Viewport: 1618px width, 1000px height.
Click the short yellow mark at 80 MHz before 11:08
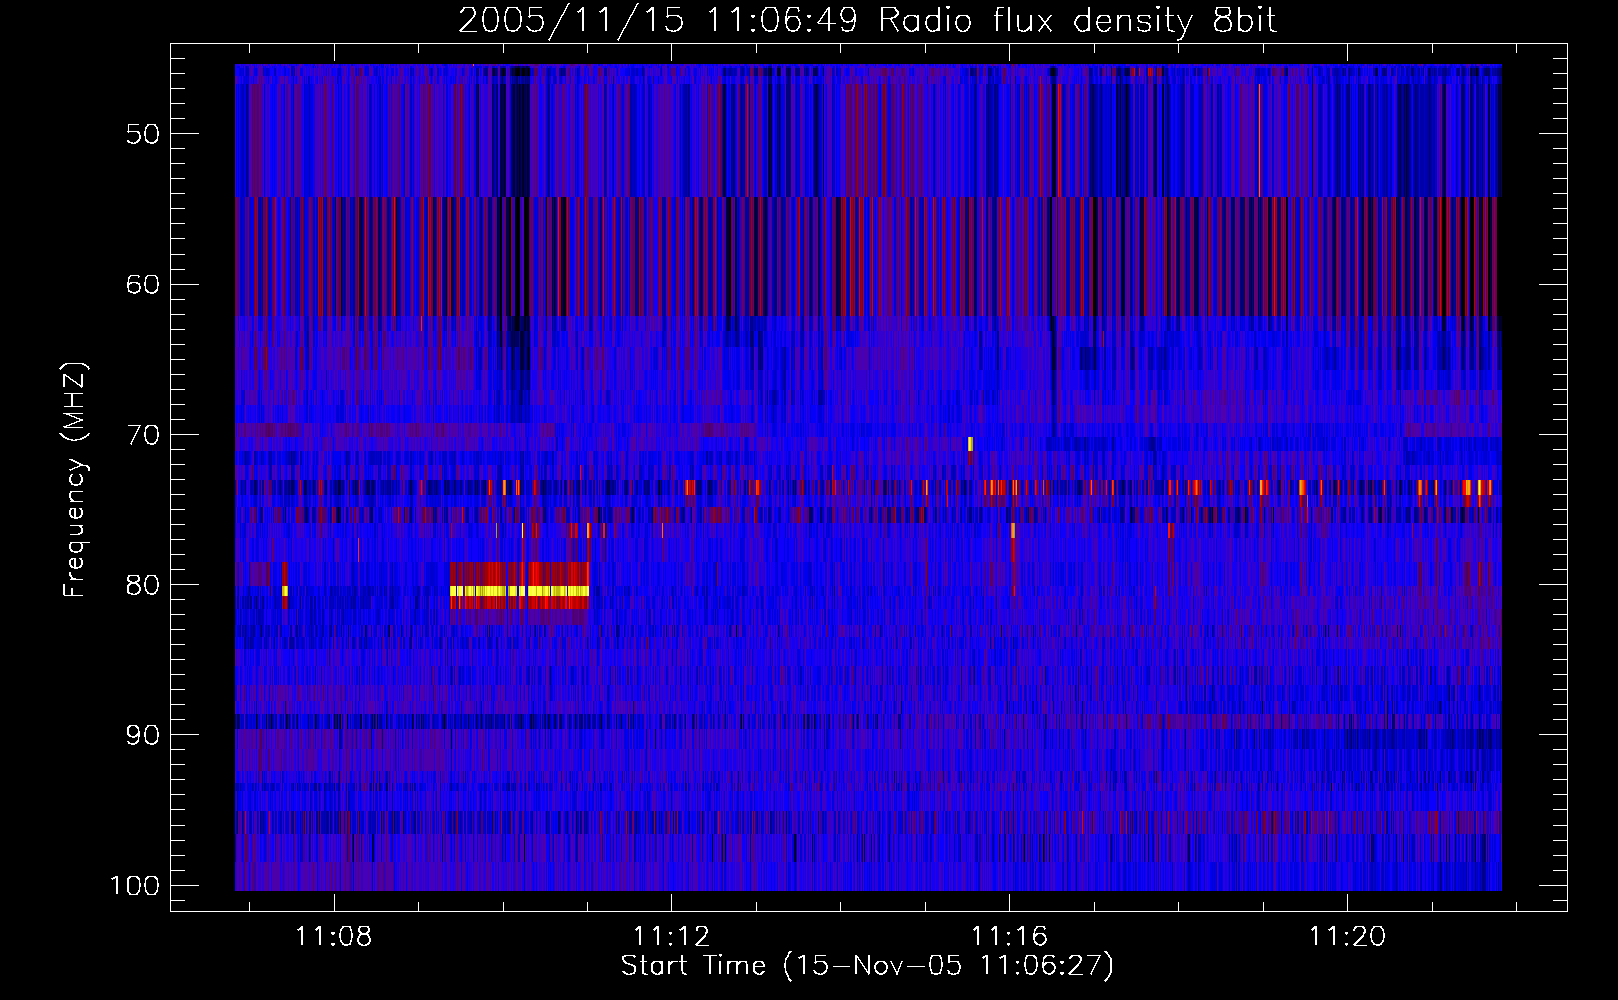click(285, 591)
